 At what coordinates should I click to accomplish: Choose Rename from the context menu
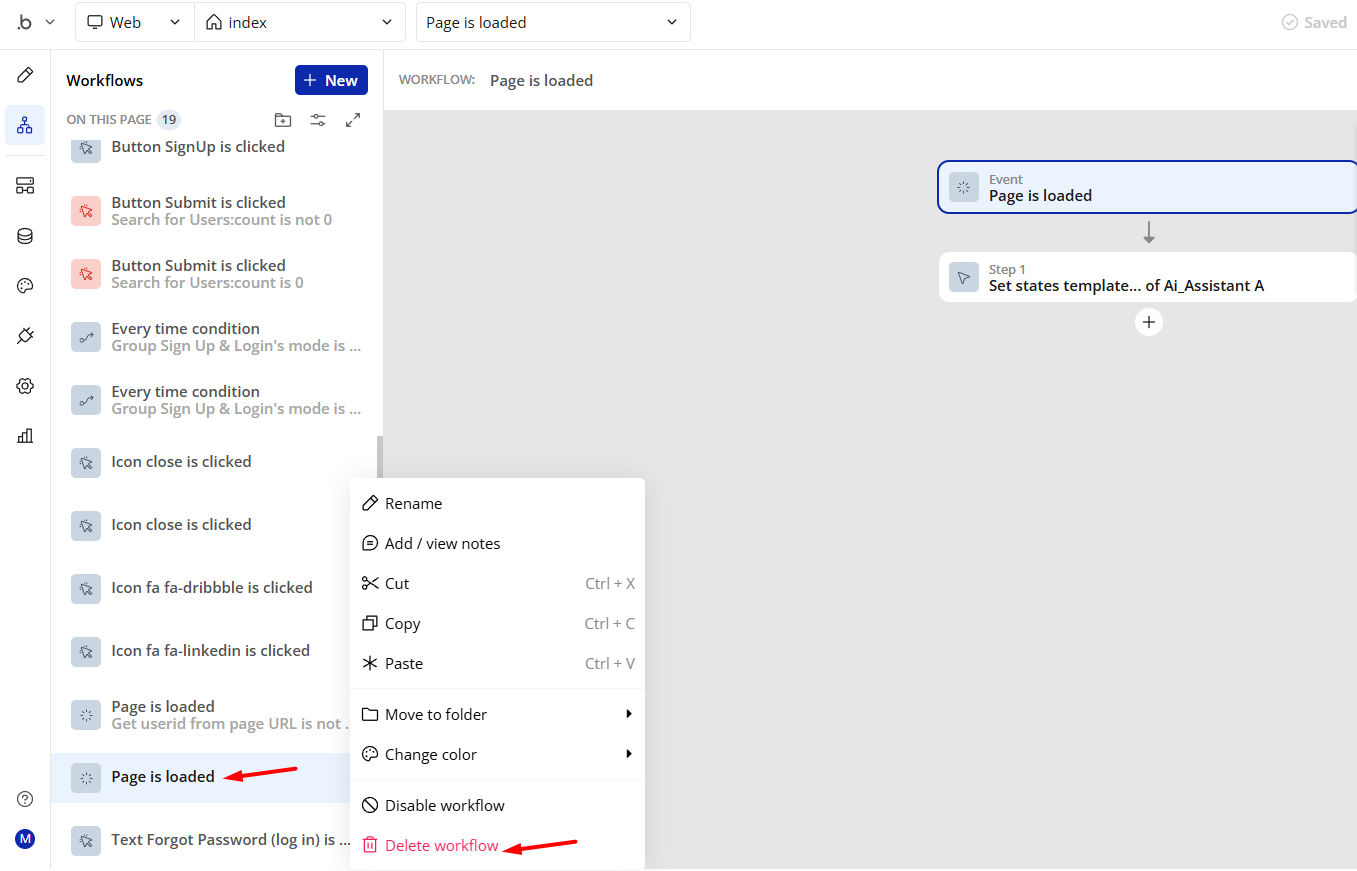tap(413, 503)
